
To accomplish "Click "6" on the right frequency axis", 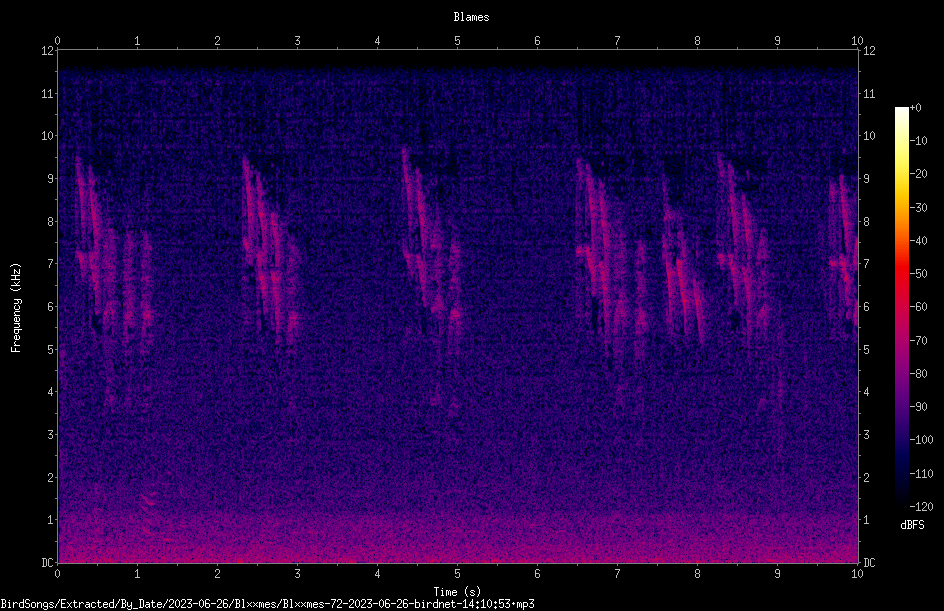I will pos(866,306).
